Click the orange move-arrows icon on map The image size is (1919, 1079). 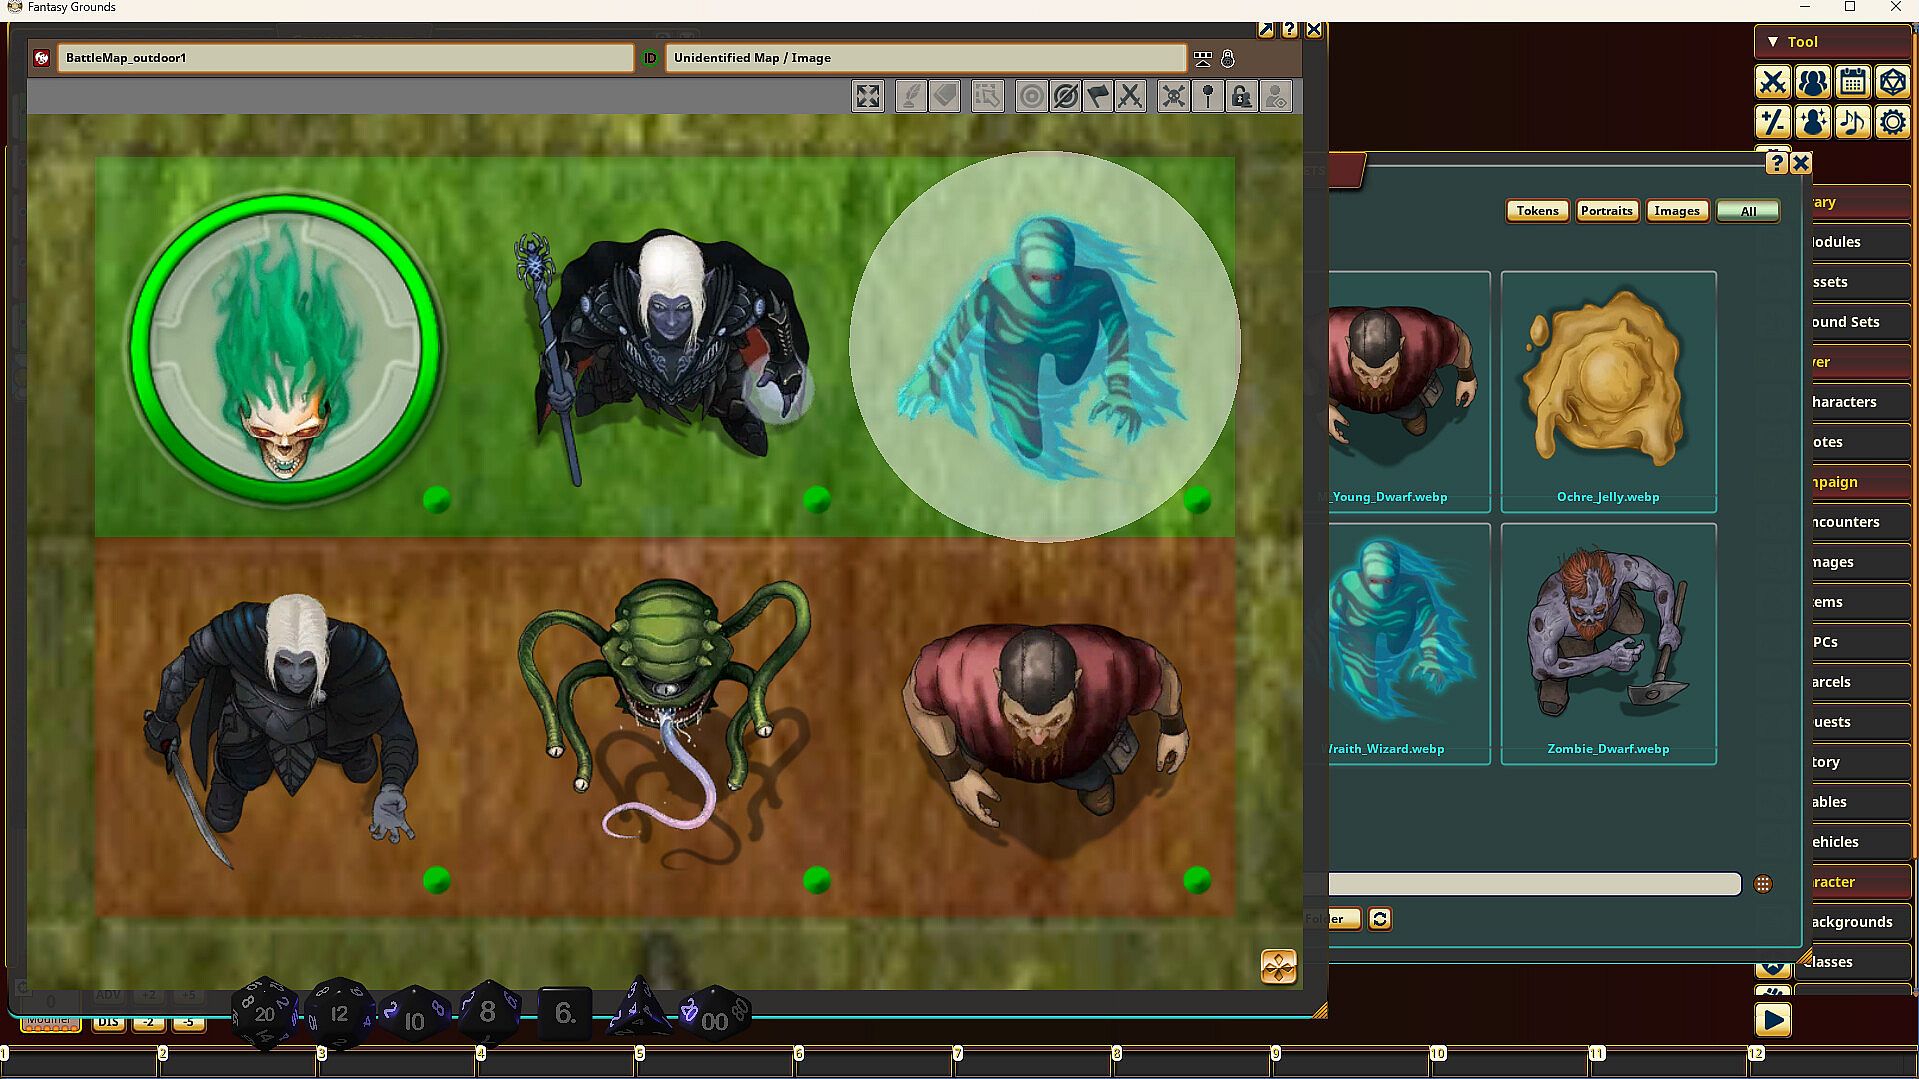tap(1279, 967)
